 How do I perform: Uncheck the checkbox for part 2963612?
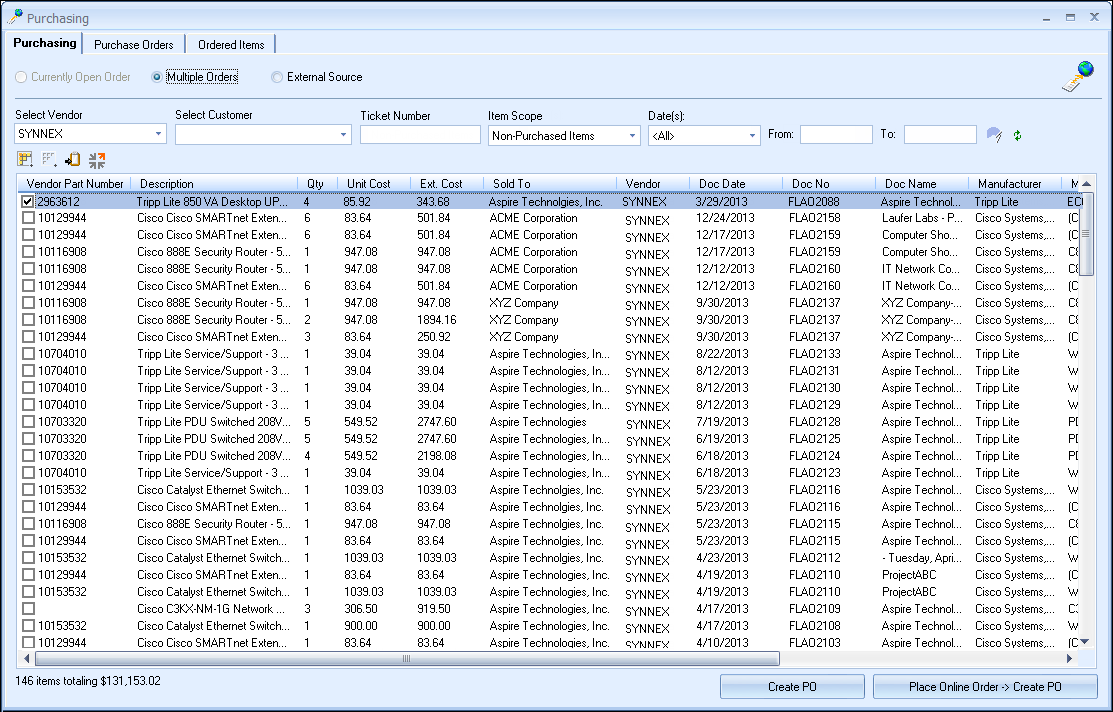coord(28,202)
